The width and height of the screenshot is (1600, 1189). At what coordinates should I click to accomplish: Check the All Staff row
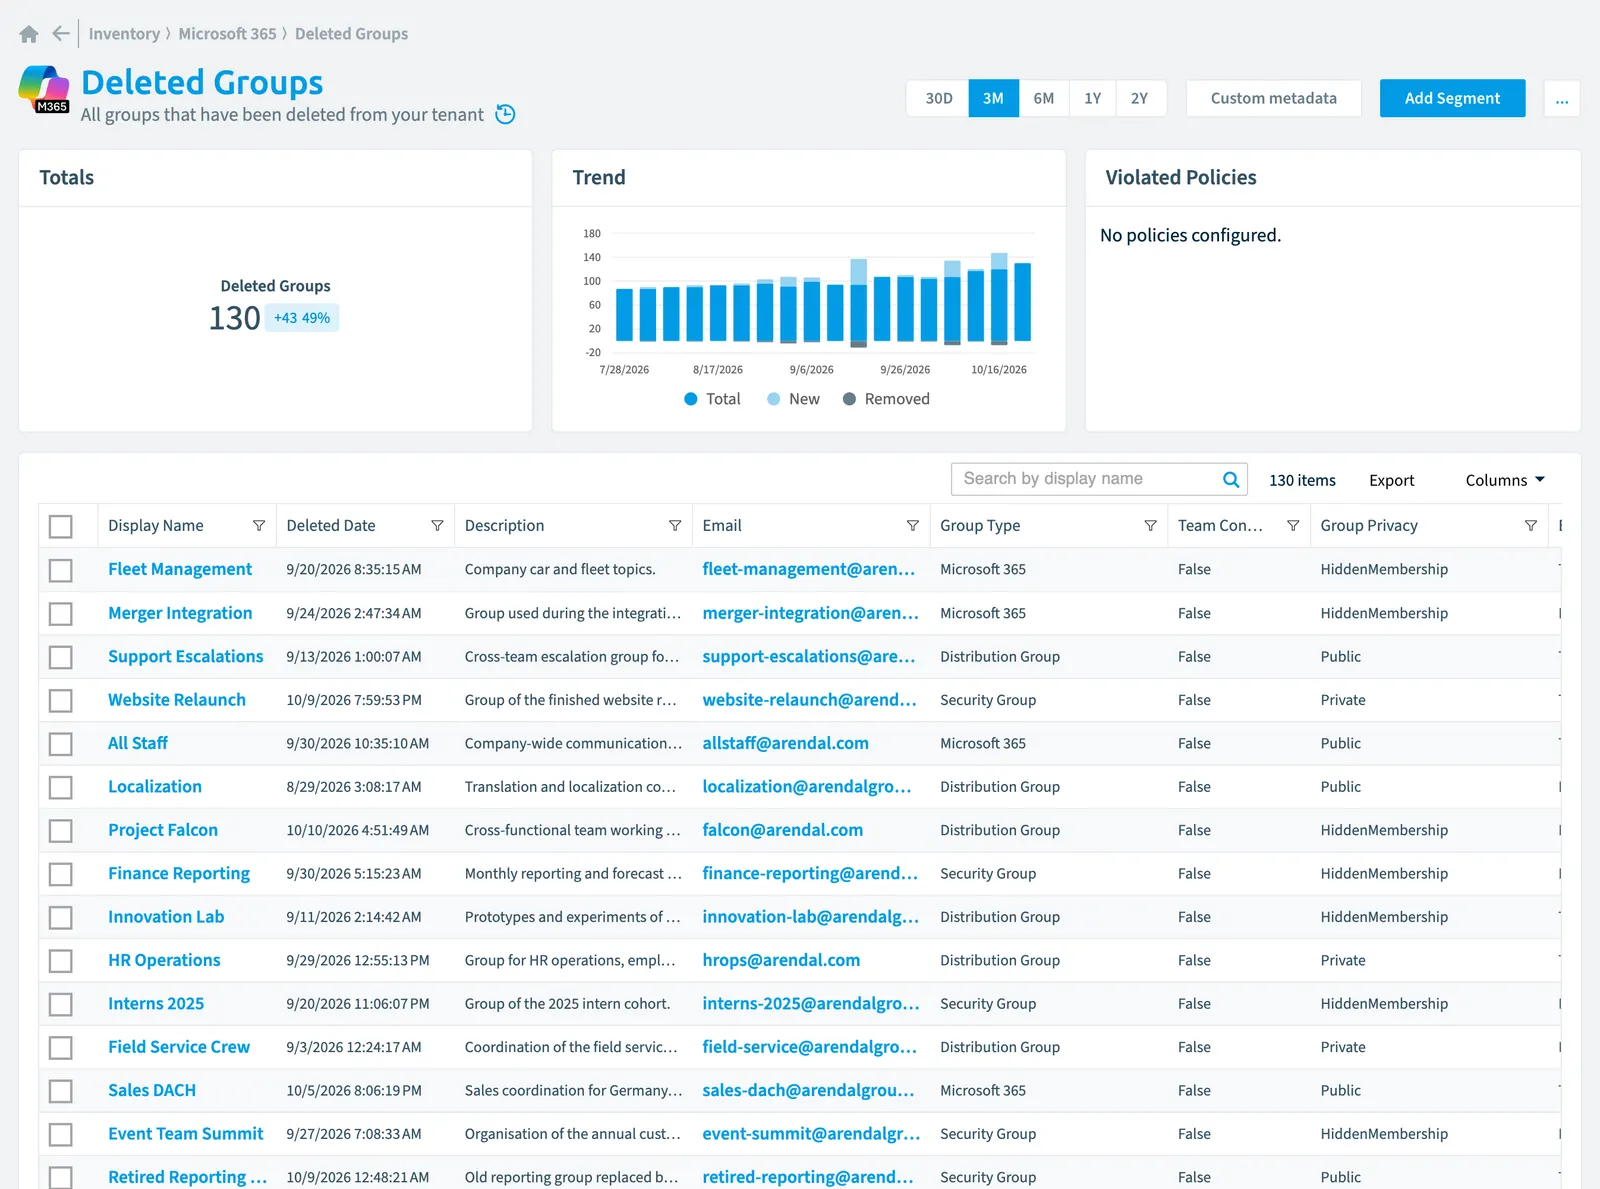point(61,744)
